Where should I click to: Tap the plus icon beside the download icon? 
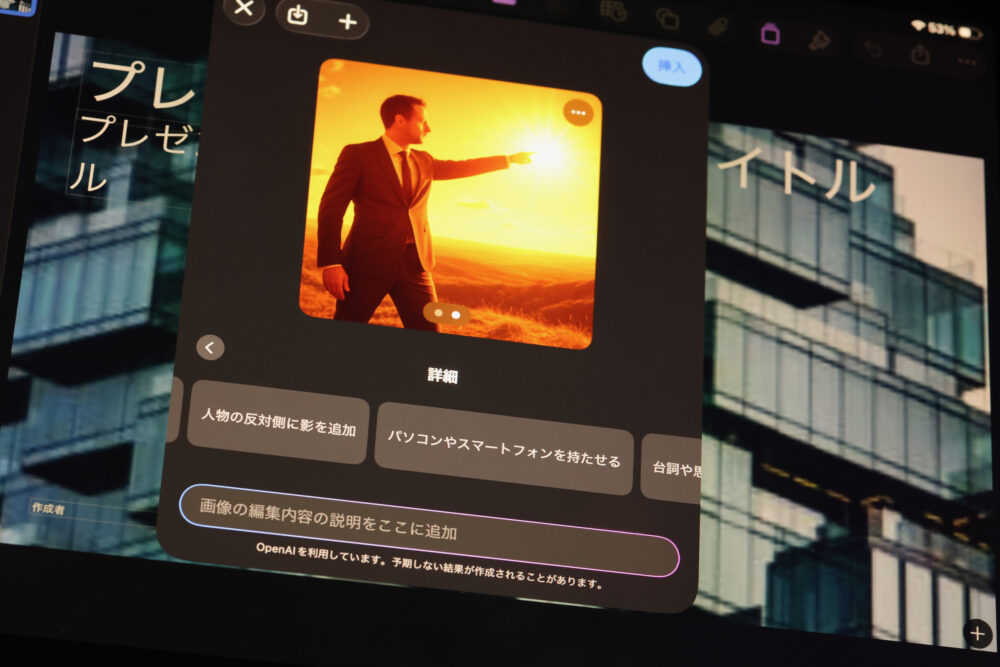pyautogui.click(x=347, y=21)
